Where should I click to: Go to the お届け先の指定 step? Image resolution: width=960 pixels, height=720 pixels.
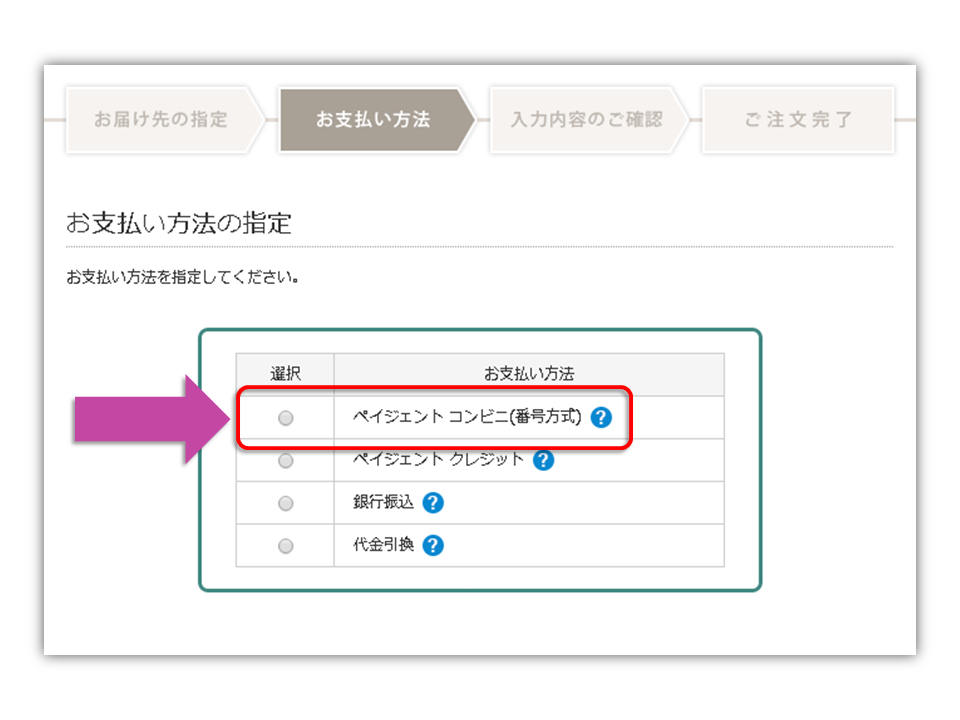click(162, 119)
